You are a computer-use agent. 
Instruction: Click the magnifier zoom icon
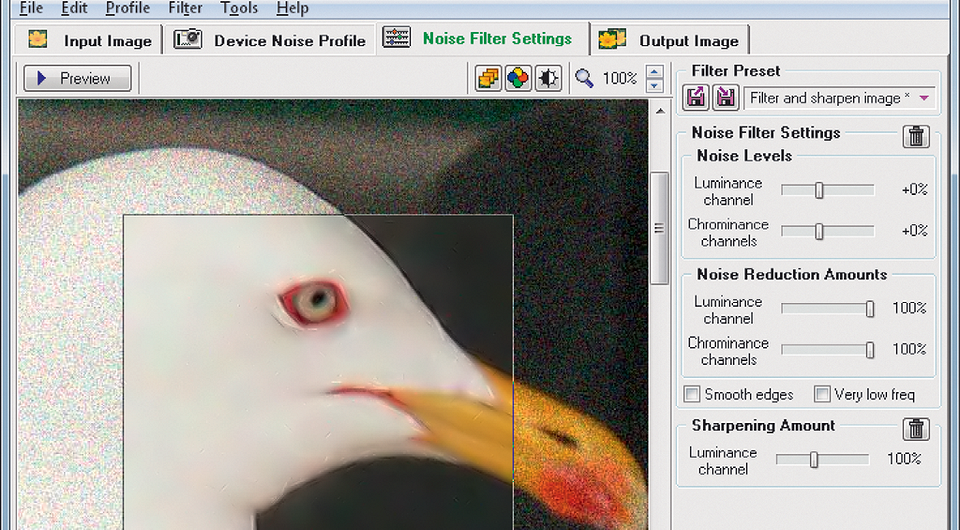(x=584, y=78)
